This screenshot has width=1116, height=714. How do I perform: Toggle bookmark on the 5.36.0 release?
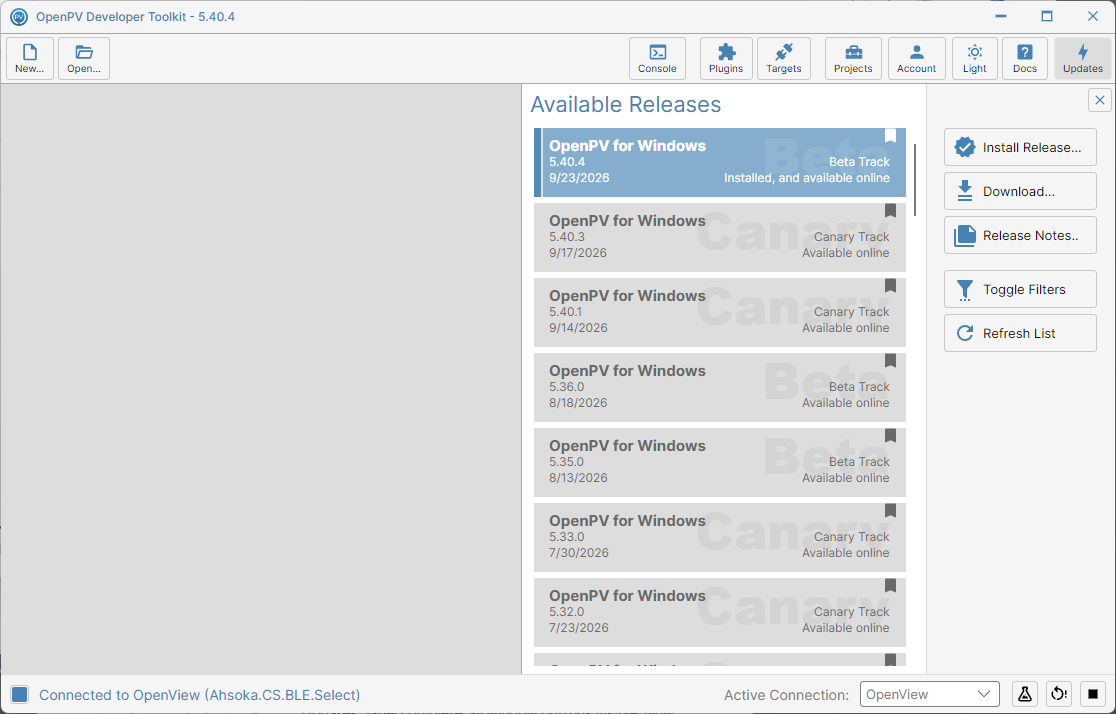coord(890,361)
